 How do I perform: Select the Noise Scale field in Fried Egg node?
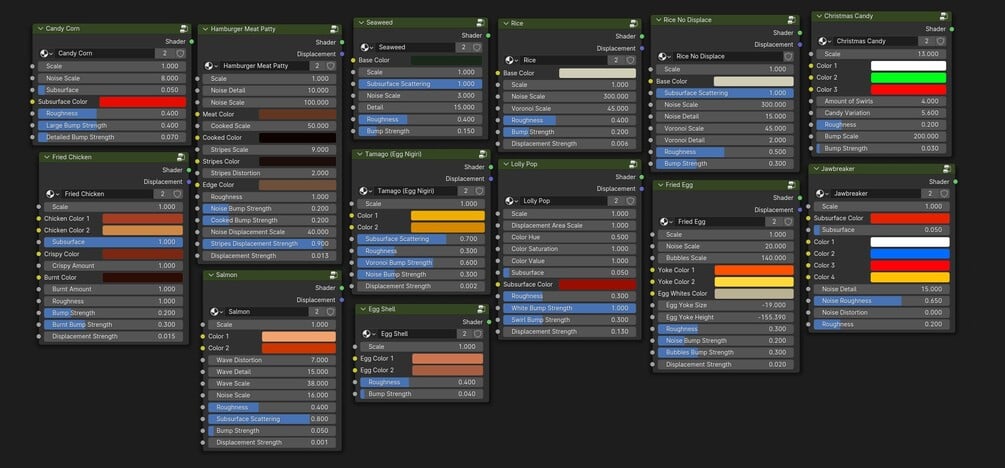coord(726,246)
